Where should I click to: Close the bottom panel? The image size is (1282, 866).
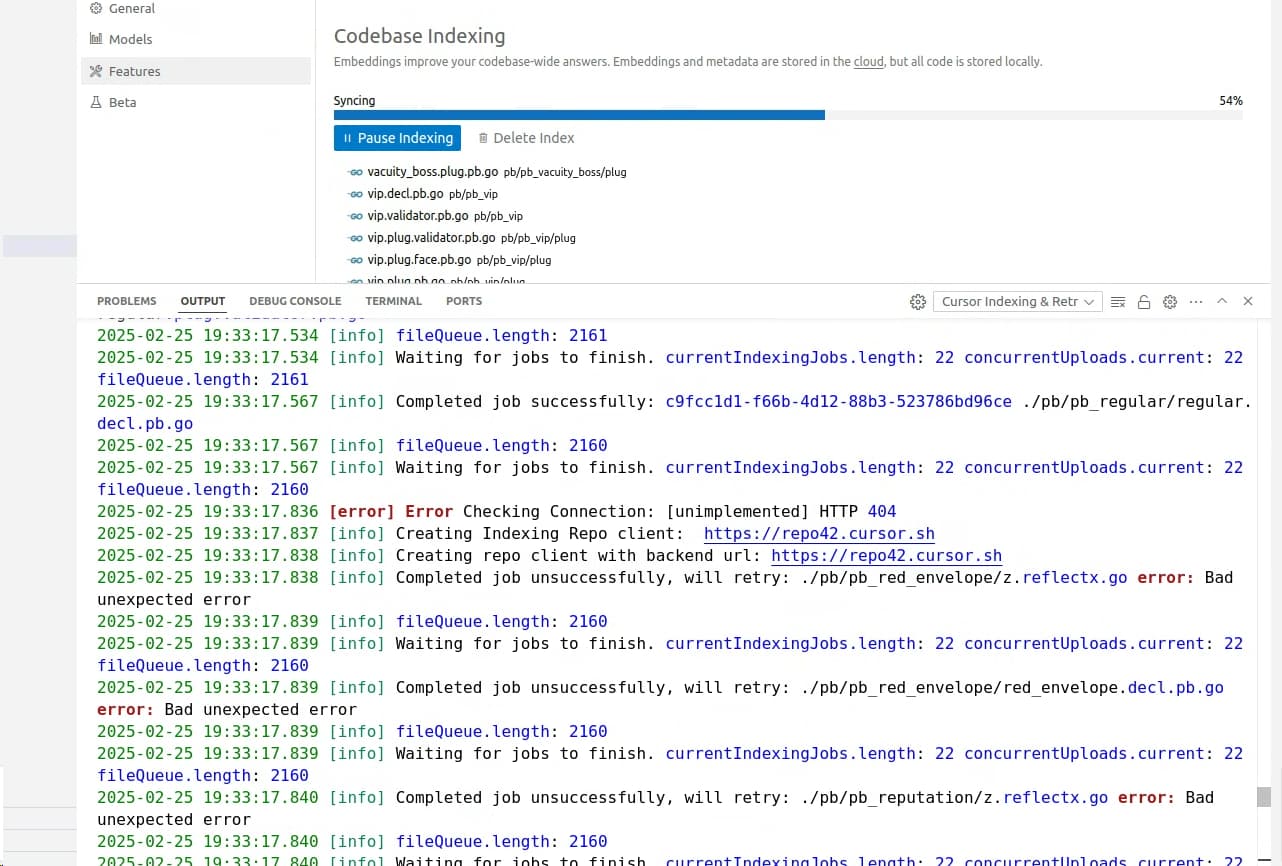coord(1248,301)
